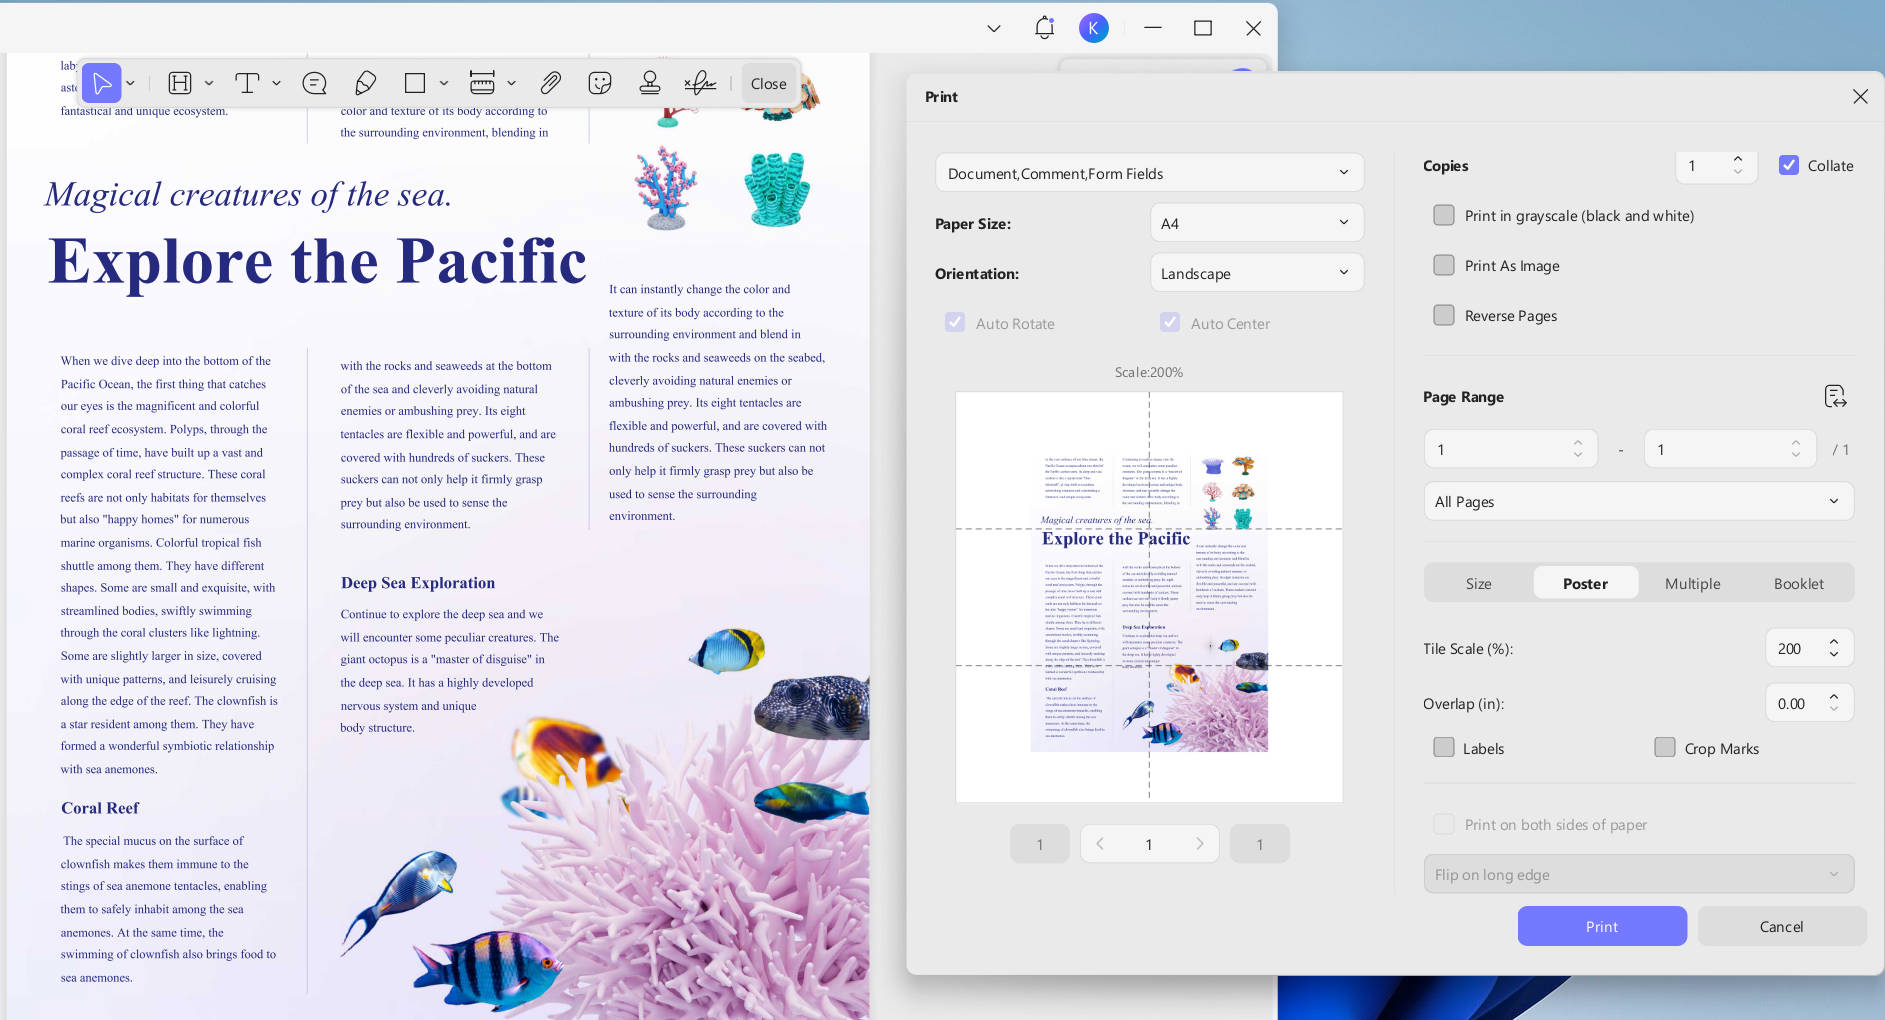Enable Reverse Pages checkbox
This screenshot has width=1885, height=1020.
1444,315
